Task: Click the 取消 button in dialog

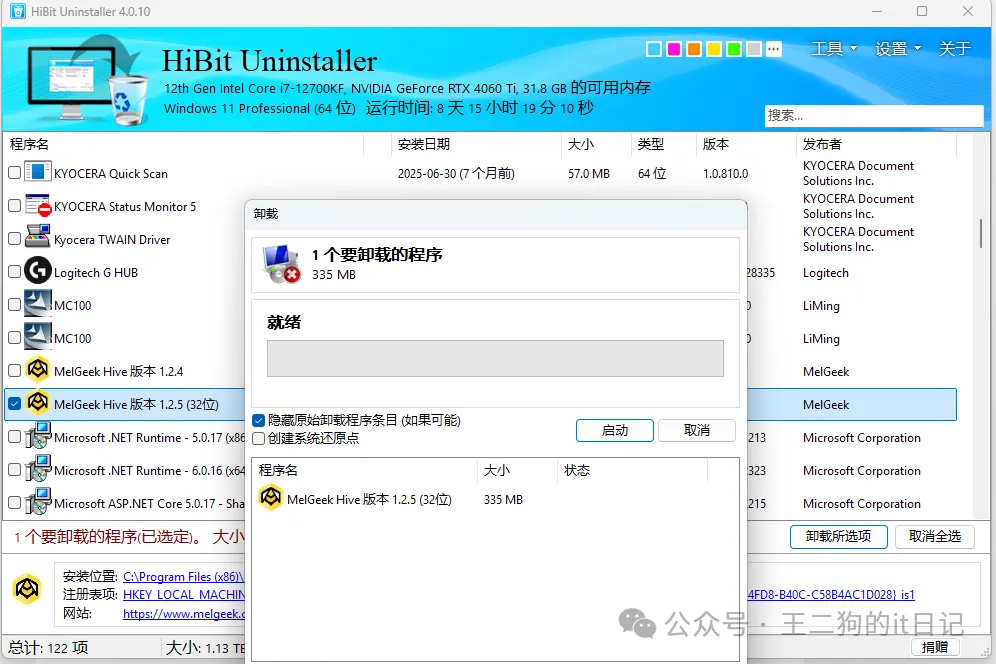Action: coord(697,430)
